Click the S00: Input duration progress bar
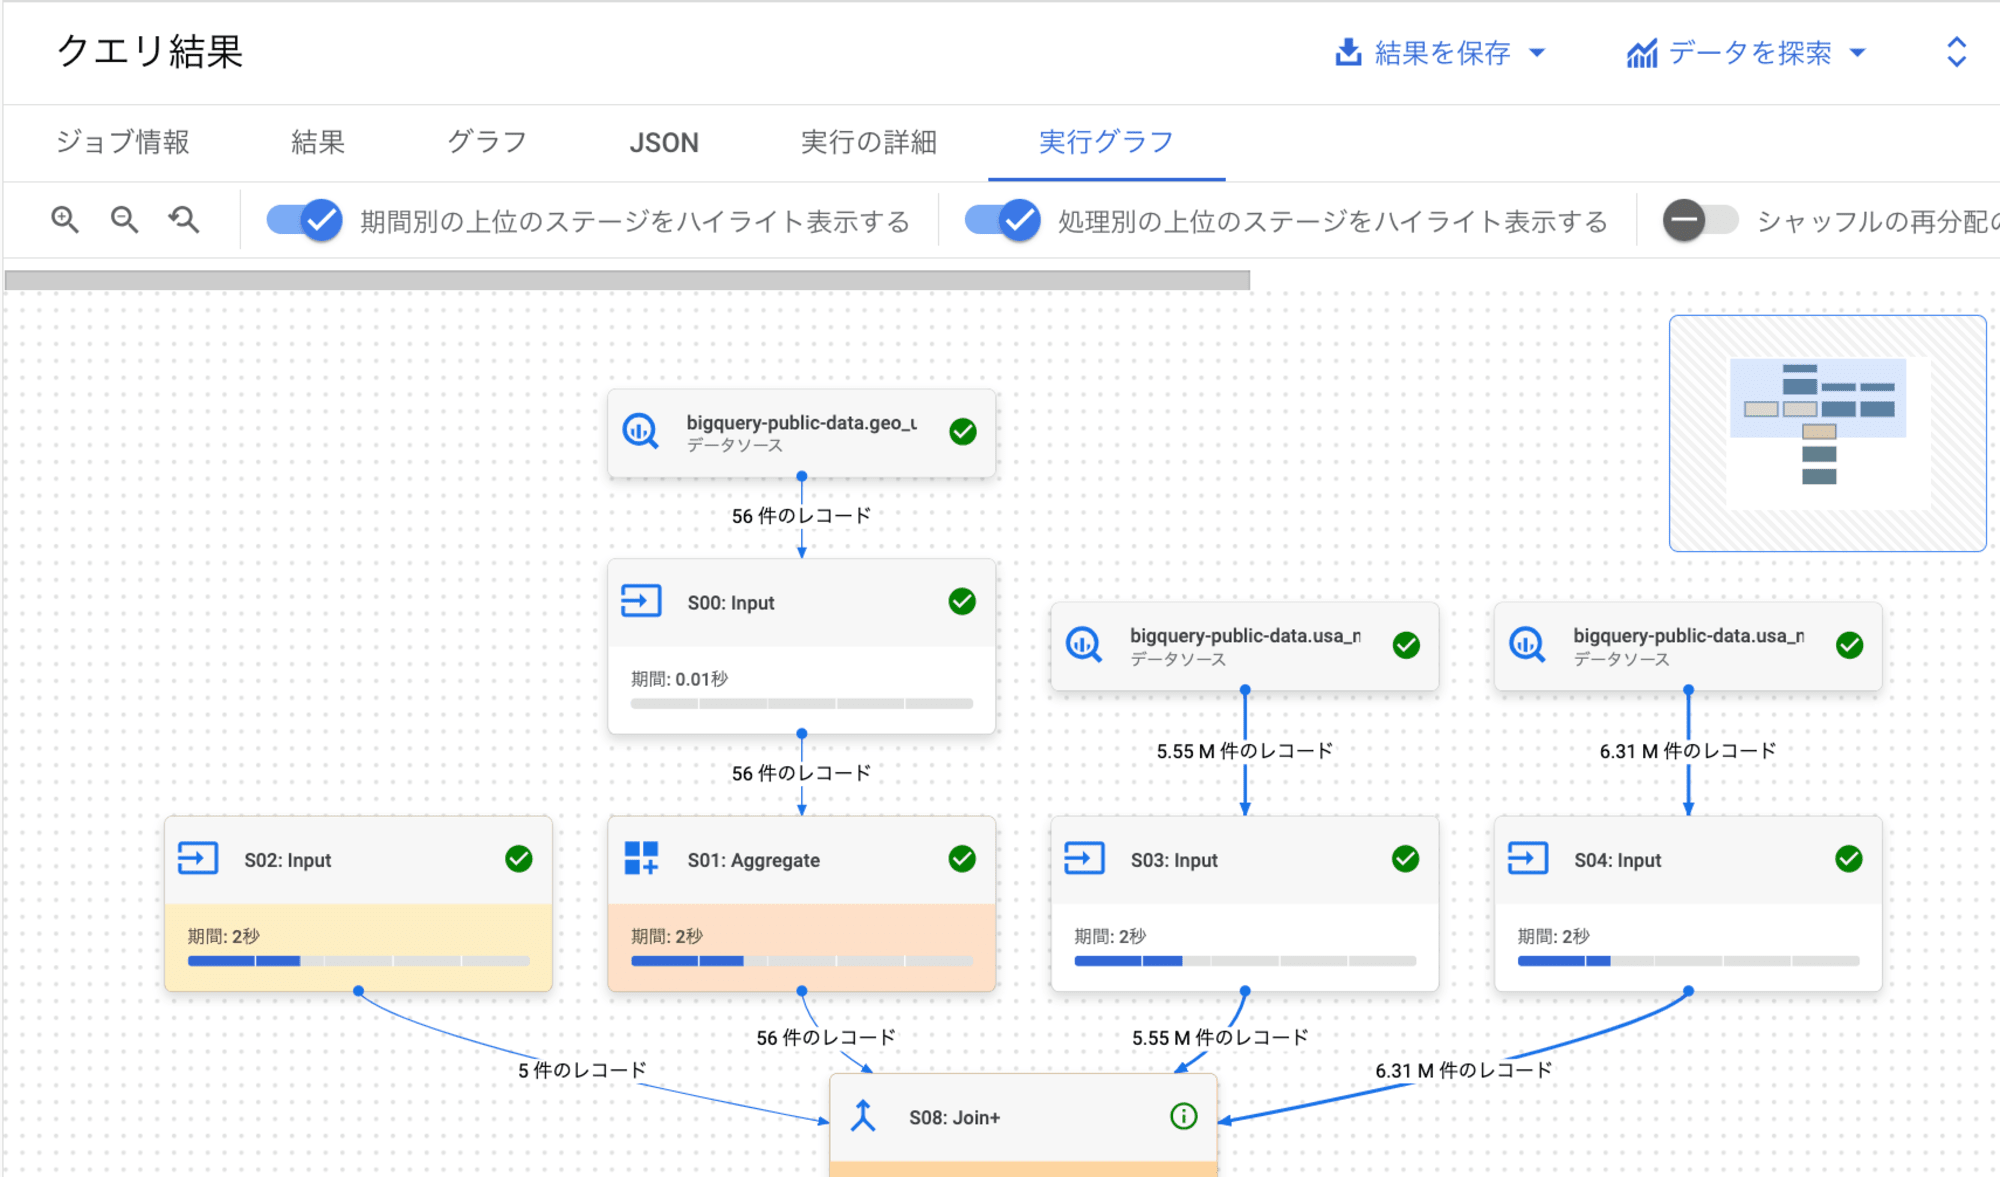Screen dimensions: 2000x1177 (x=802, y=704)
